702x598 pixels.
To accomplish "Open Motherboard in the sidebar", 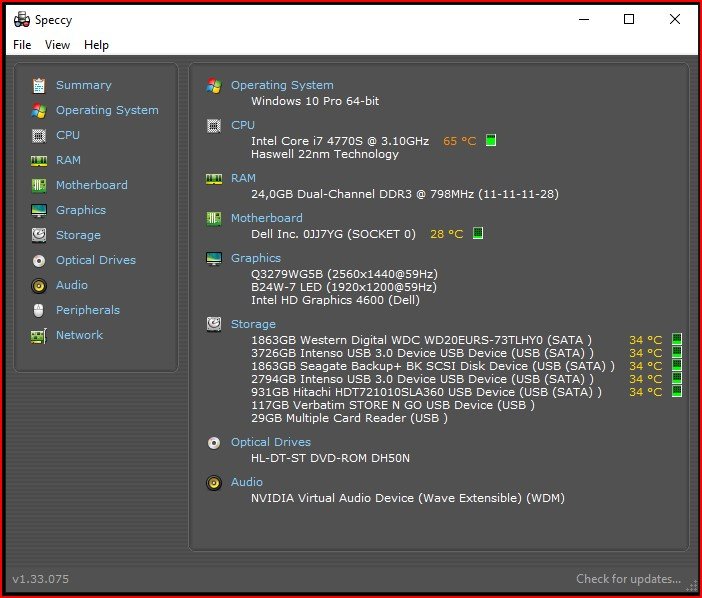I will 92,185.
